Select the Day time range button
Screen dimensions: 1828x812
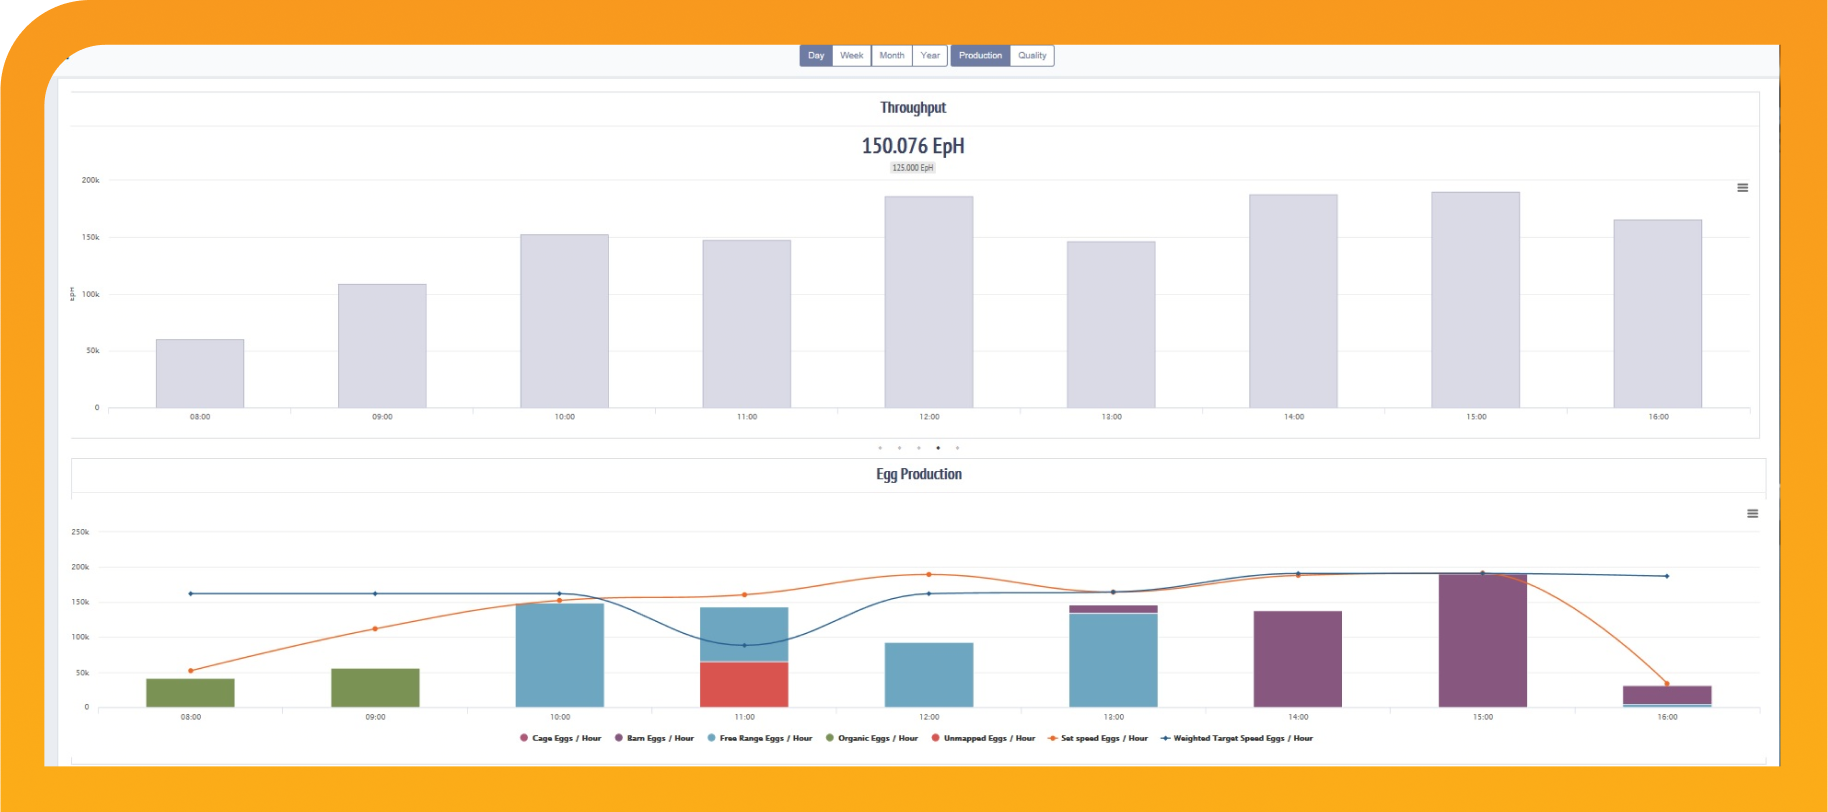816,56
